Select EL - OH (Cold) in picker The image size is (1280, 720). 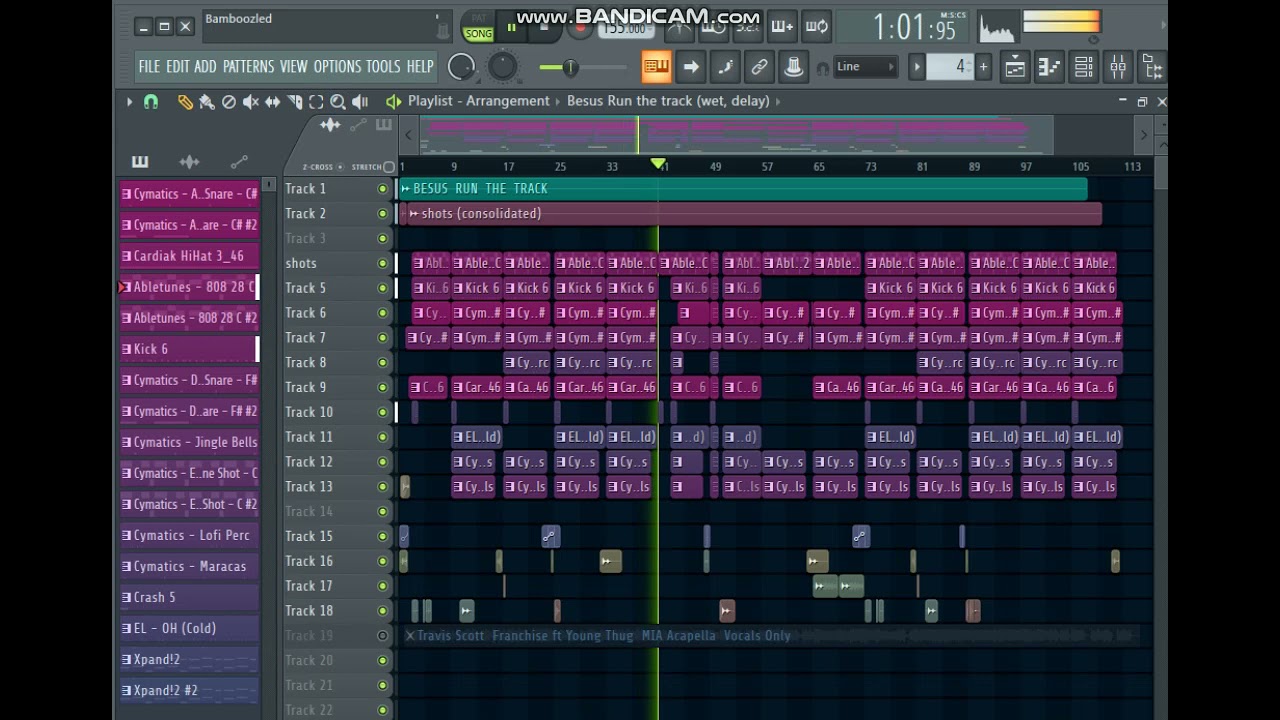click(x=189, y=628)
